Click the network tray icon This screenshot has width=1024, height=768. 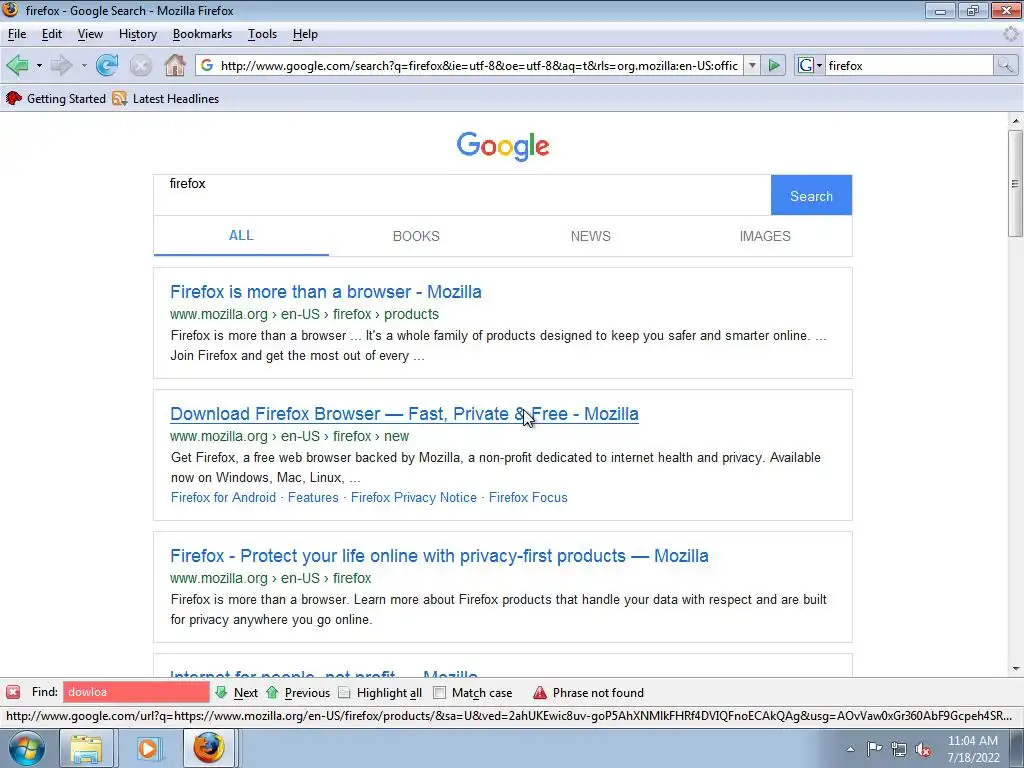(x=899, y=749)
